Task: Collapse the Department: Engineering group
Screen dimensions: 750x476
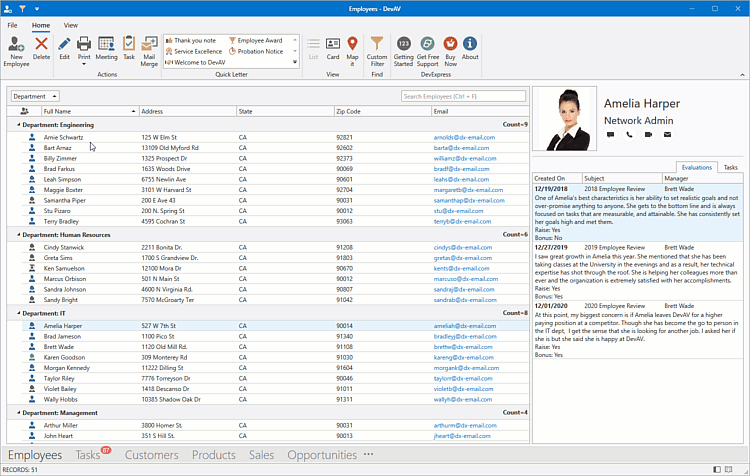Action: pyautogui.click(x=18, y=125)
